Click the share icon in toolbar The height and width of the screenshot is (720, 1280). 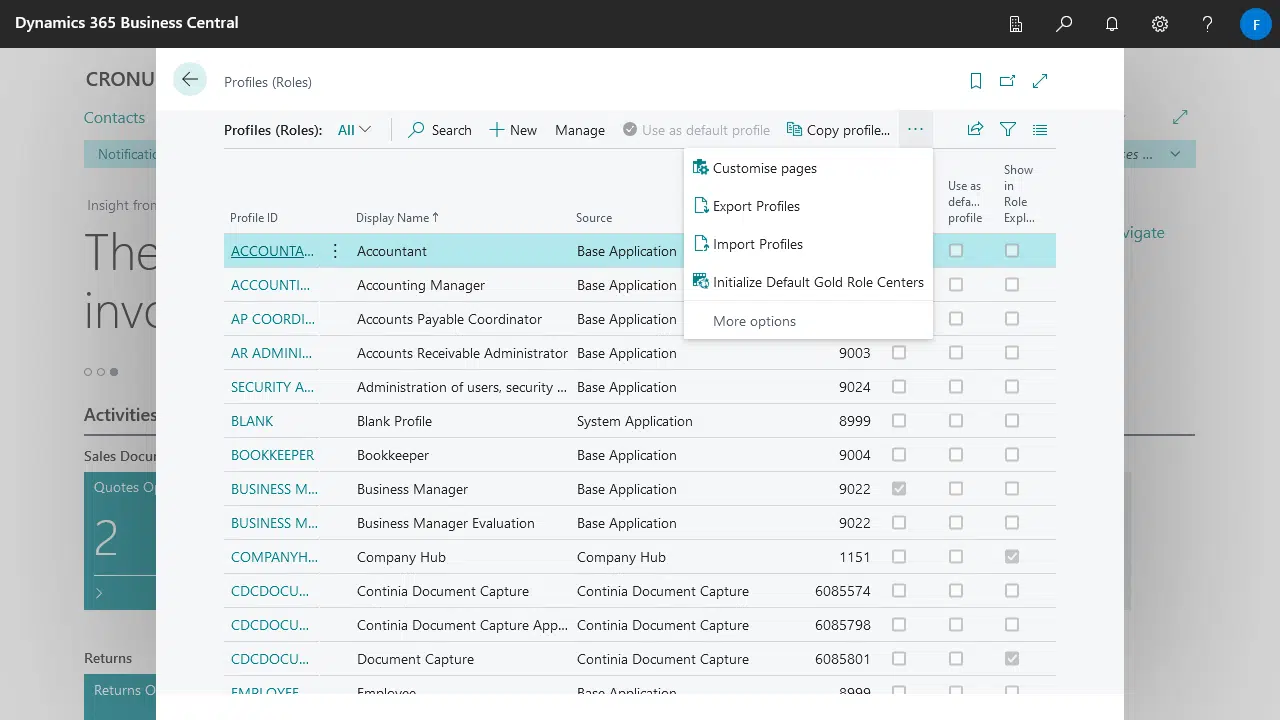[975, 129]
